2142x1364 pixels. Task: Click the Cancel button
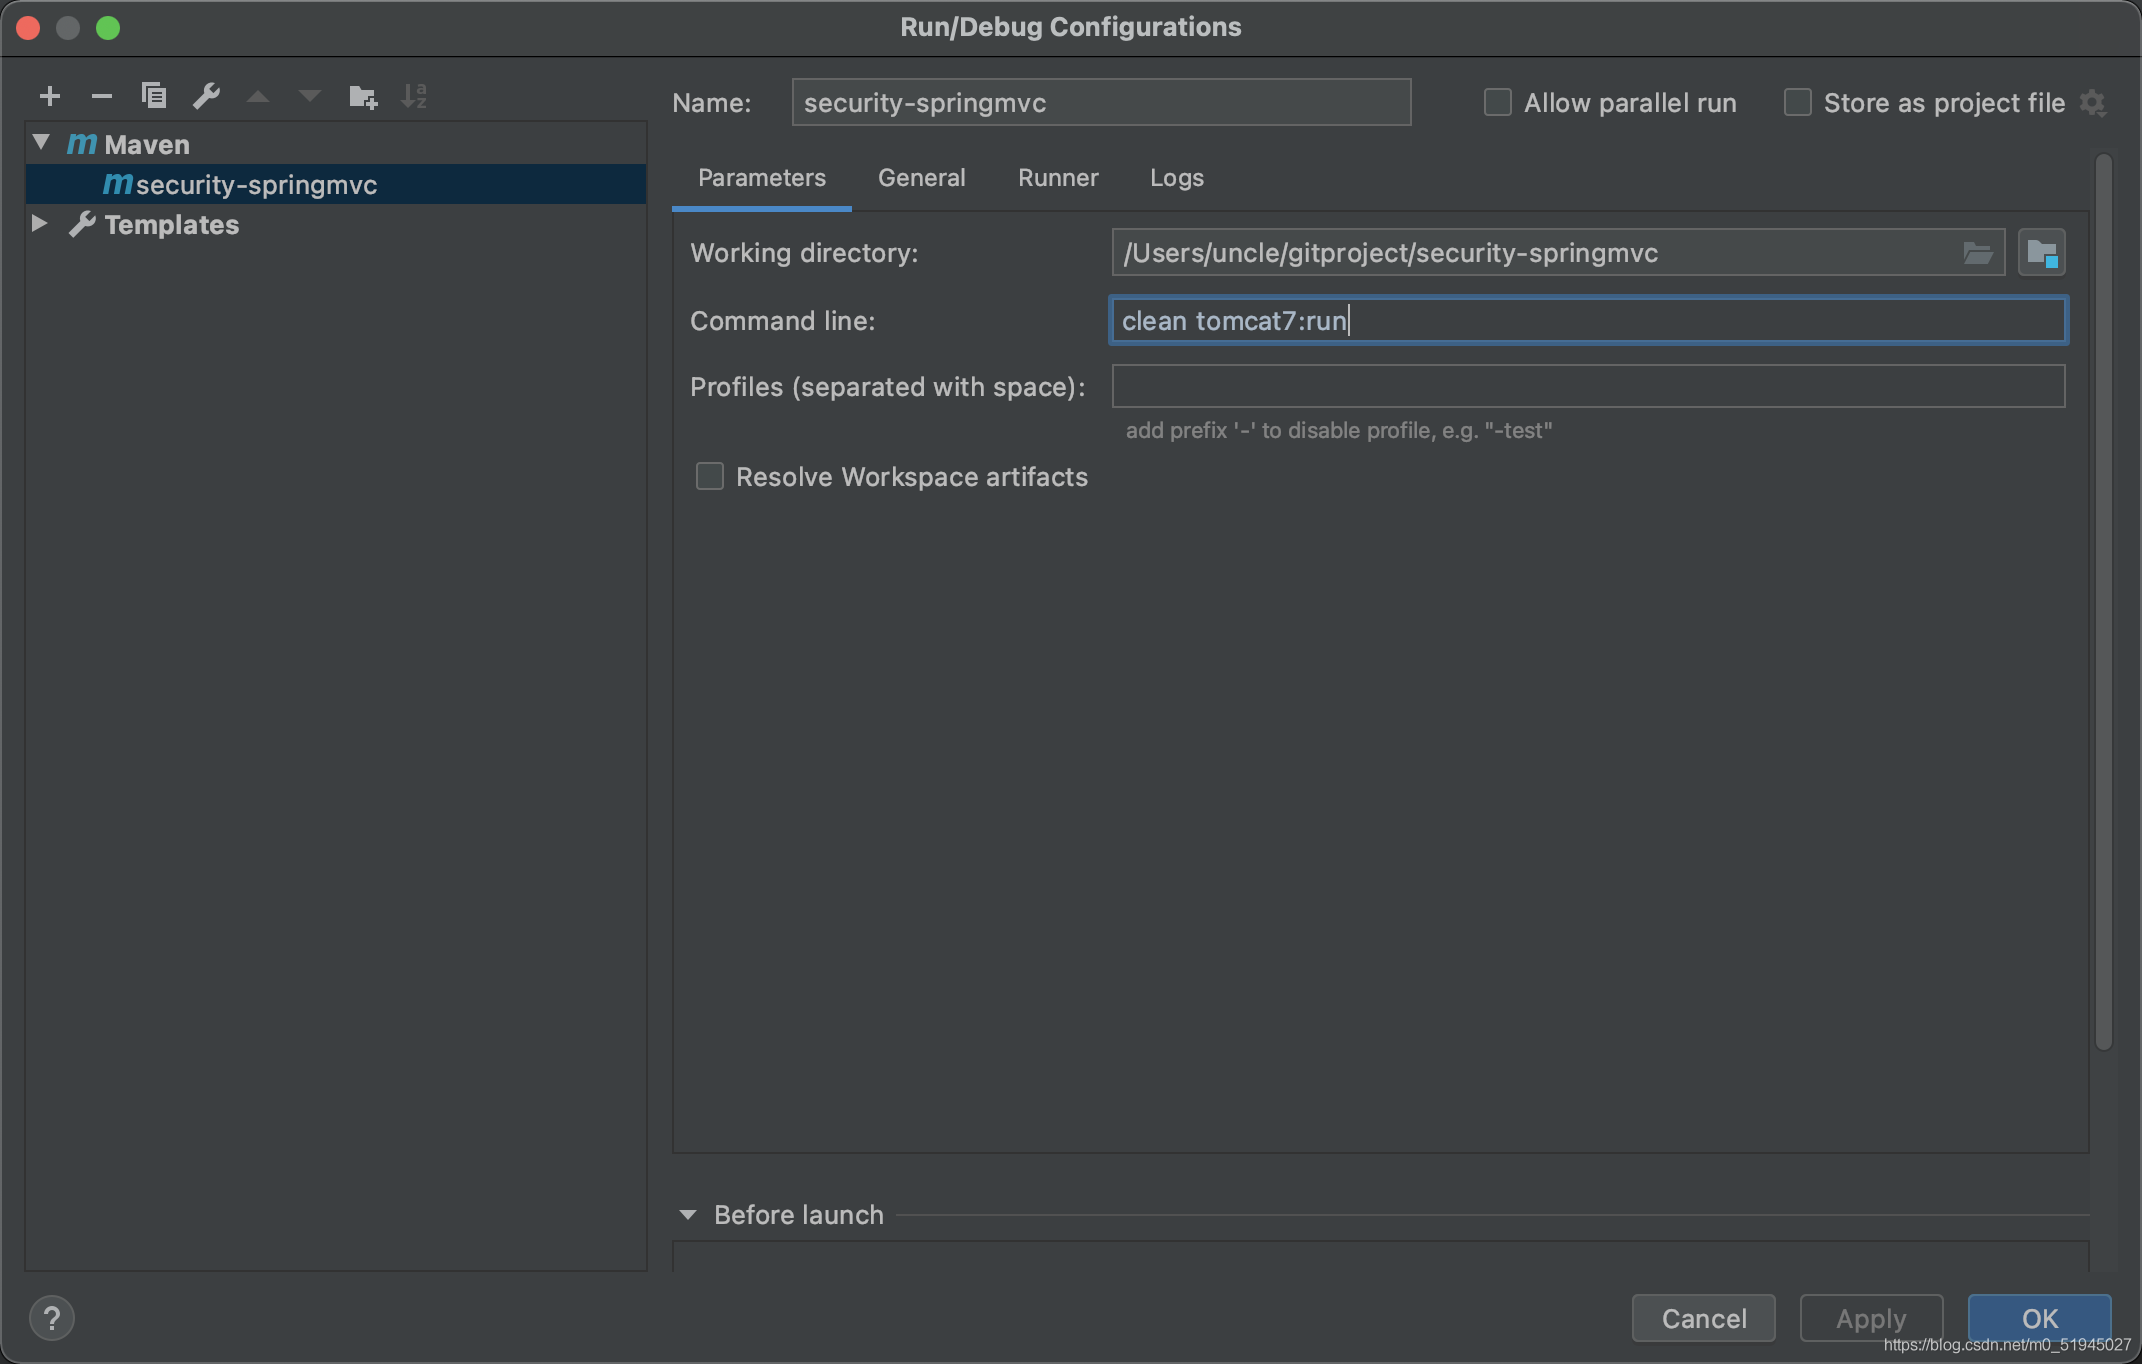click(x=1703, y=1318)
